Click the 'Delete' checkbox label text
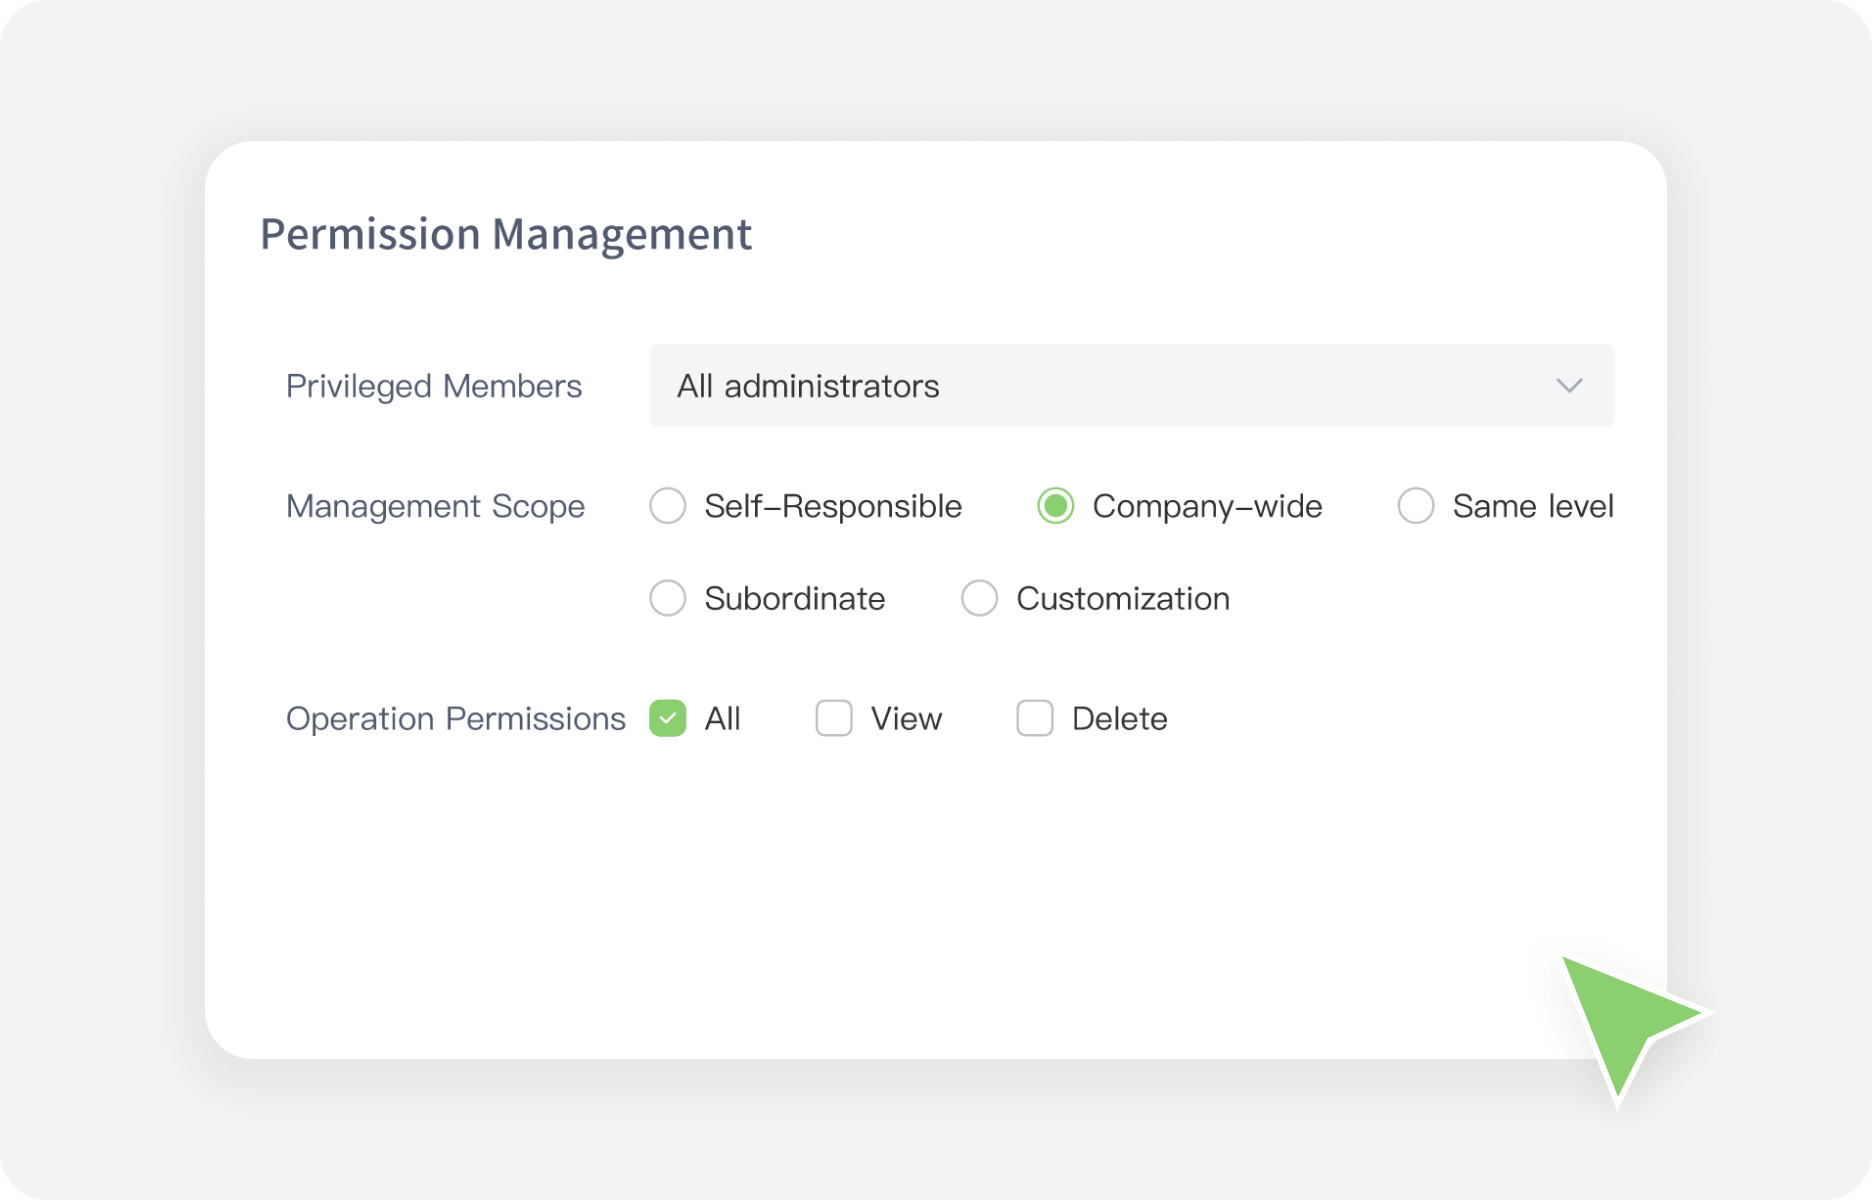The height and width of the screenshot is (1200, 1872). point(1119,718)
